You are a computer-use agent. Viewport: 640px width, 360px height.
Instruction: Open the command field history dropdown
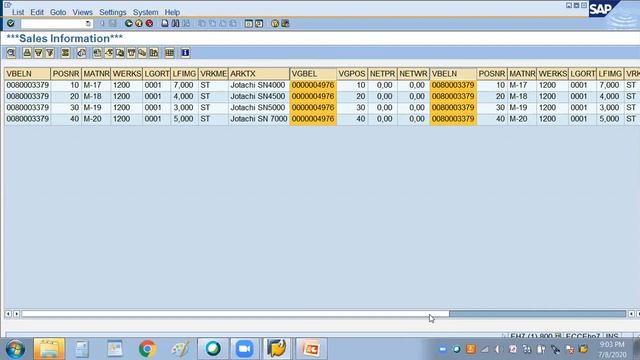point(88,24)
